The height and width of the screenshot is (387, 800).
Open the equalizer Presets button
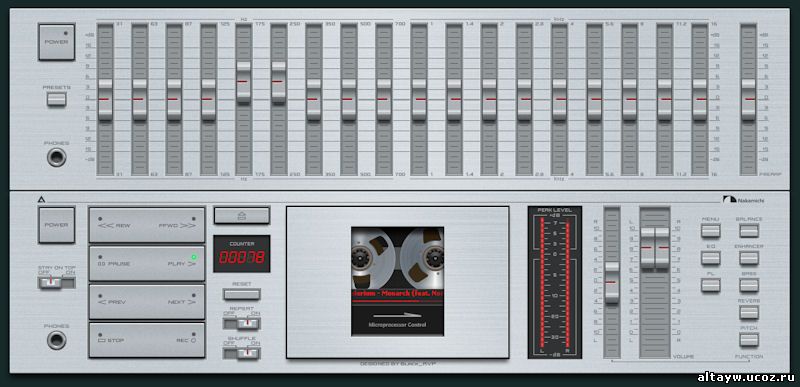pyautogui.click(x=57, y=99)
